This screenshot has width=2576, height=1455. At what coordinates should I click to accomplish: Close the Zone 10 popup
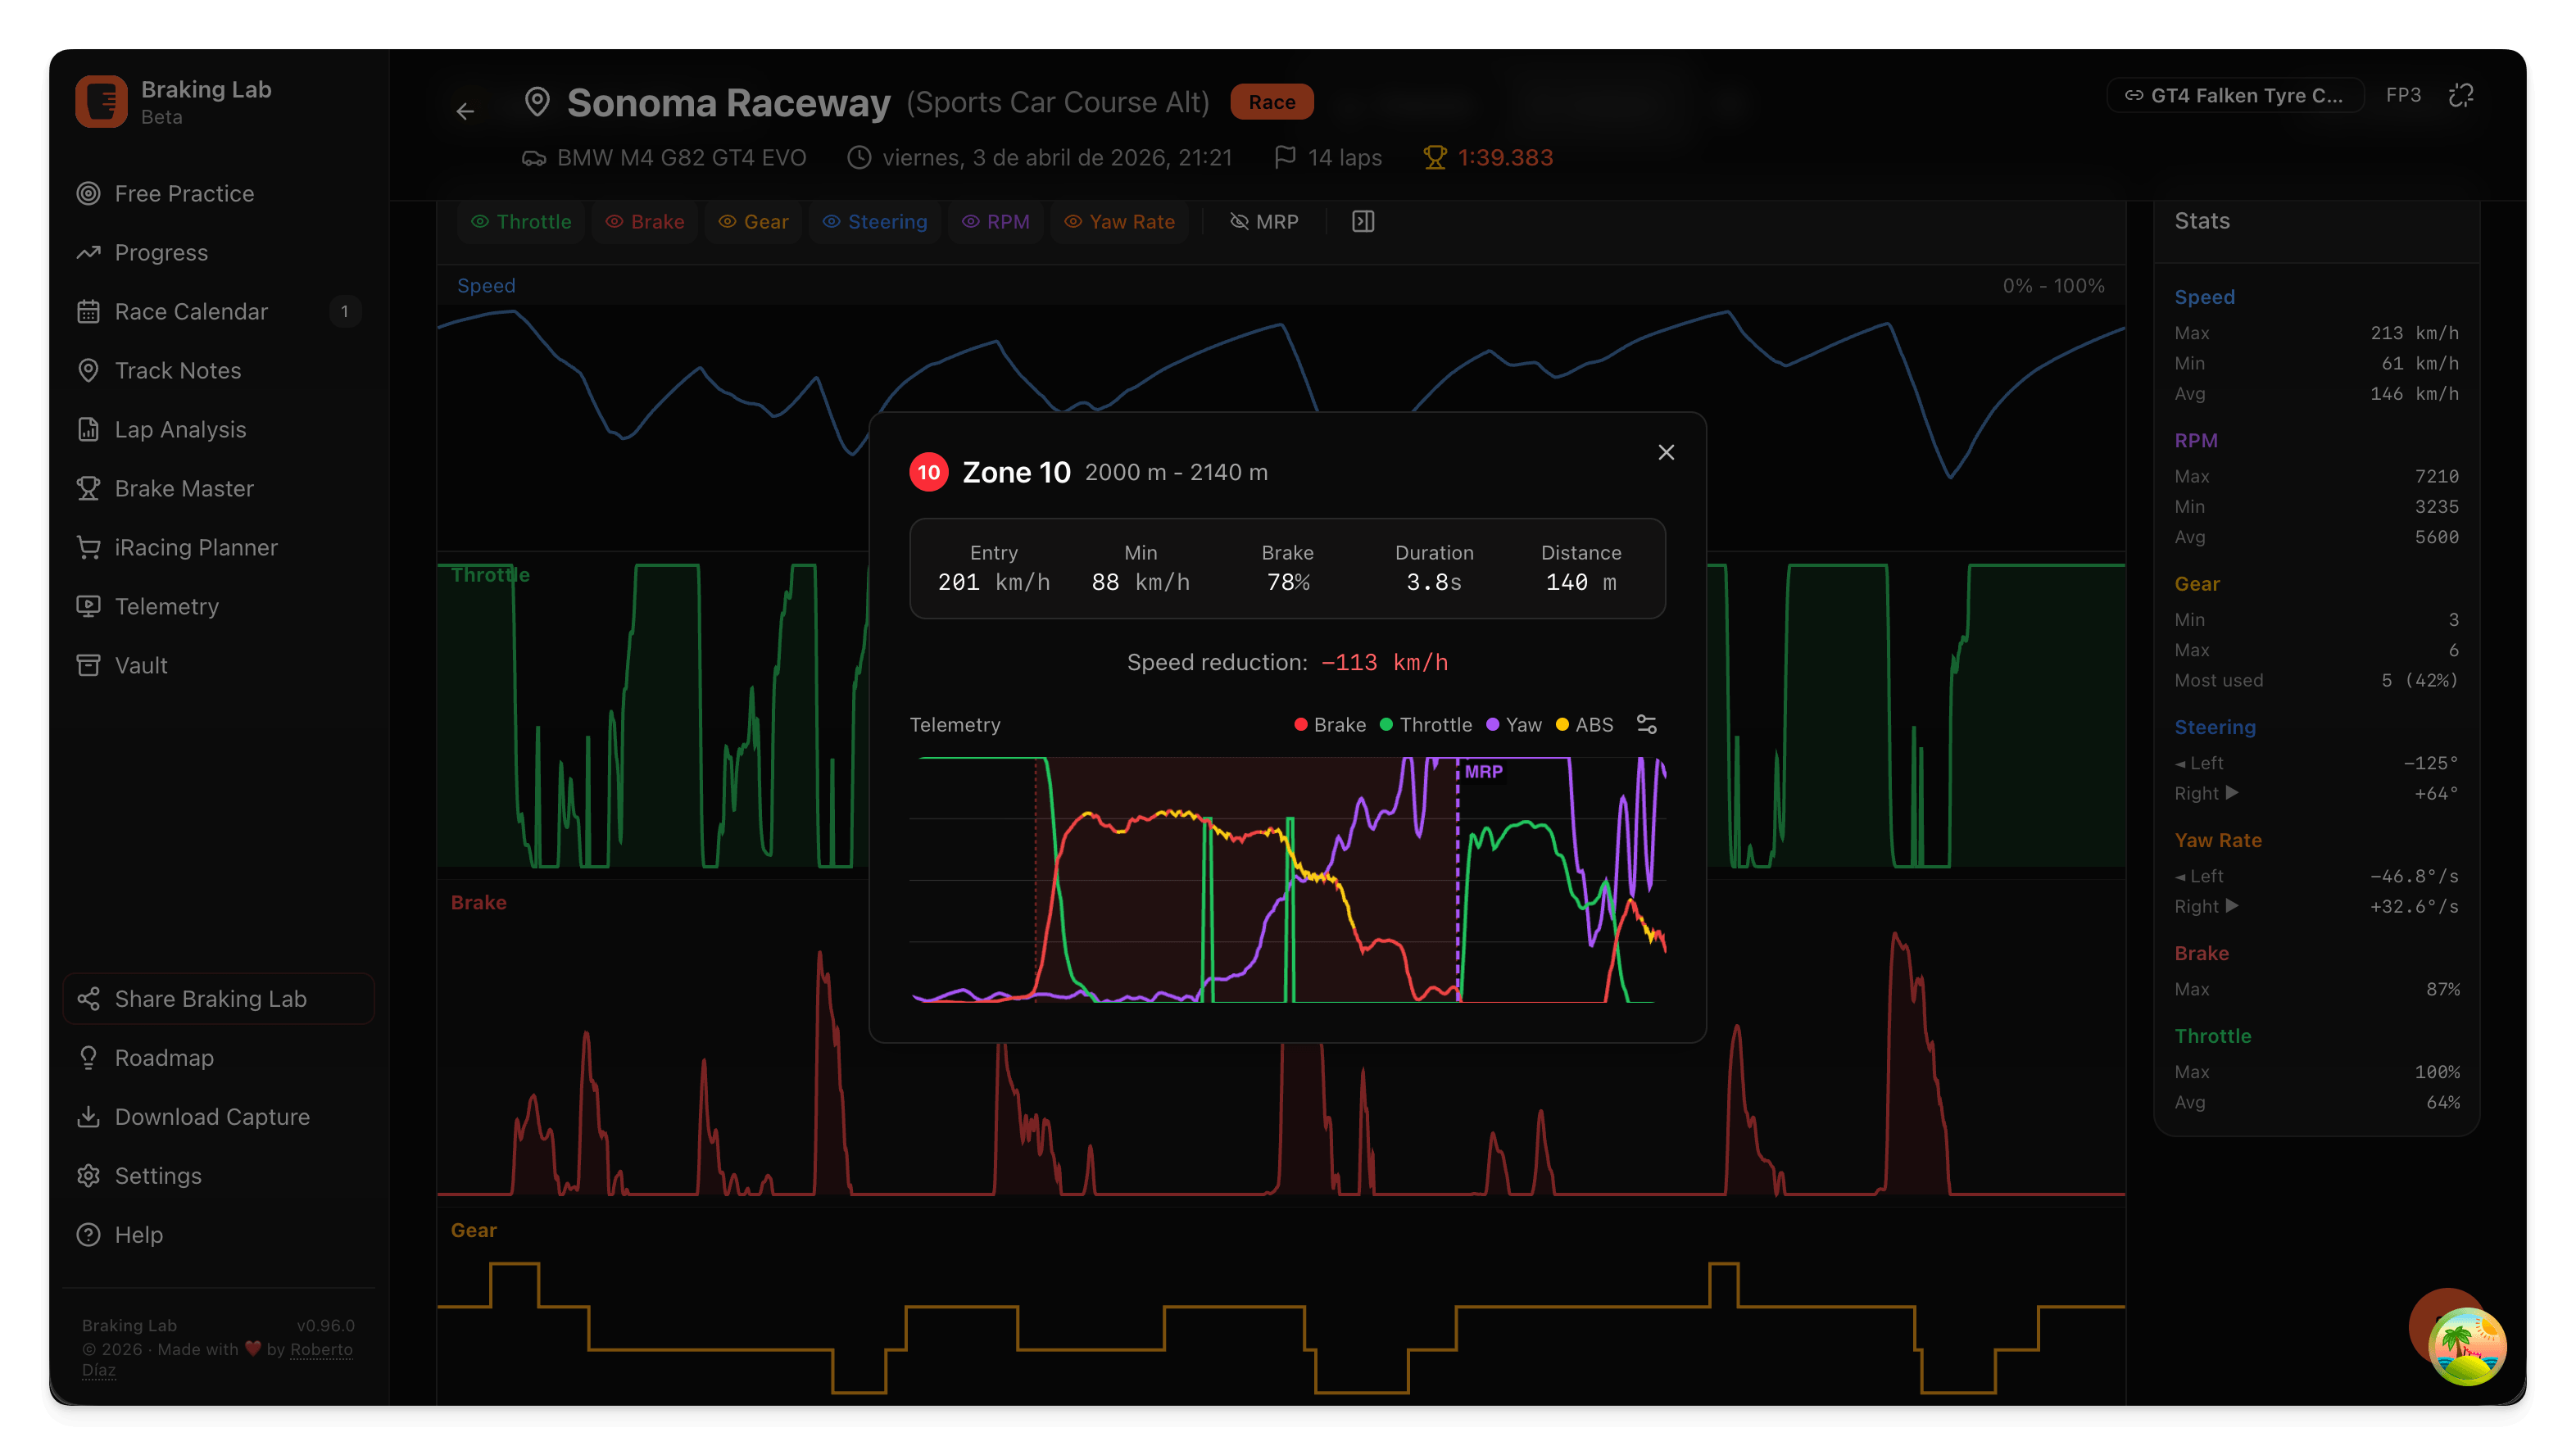tap(1666, 452)
